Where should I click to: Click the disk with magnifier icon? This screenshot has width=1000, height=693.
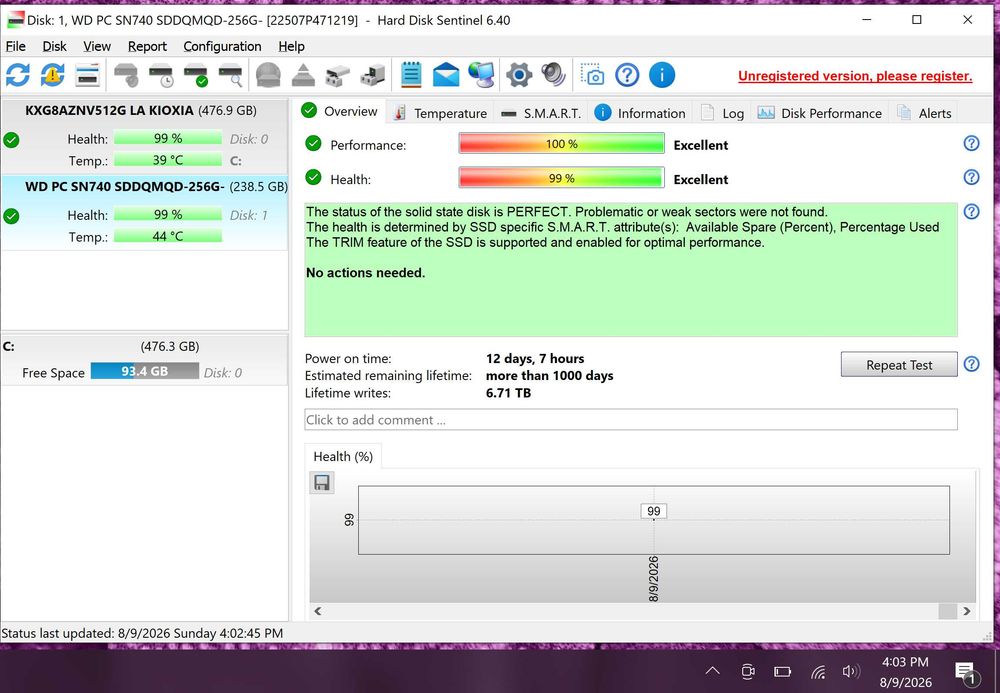pyautogui.click(x=230, y=75)
